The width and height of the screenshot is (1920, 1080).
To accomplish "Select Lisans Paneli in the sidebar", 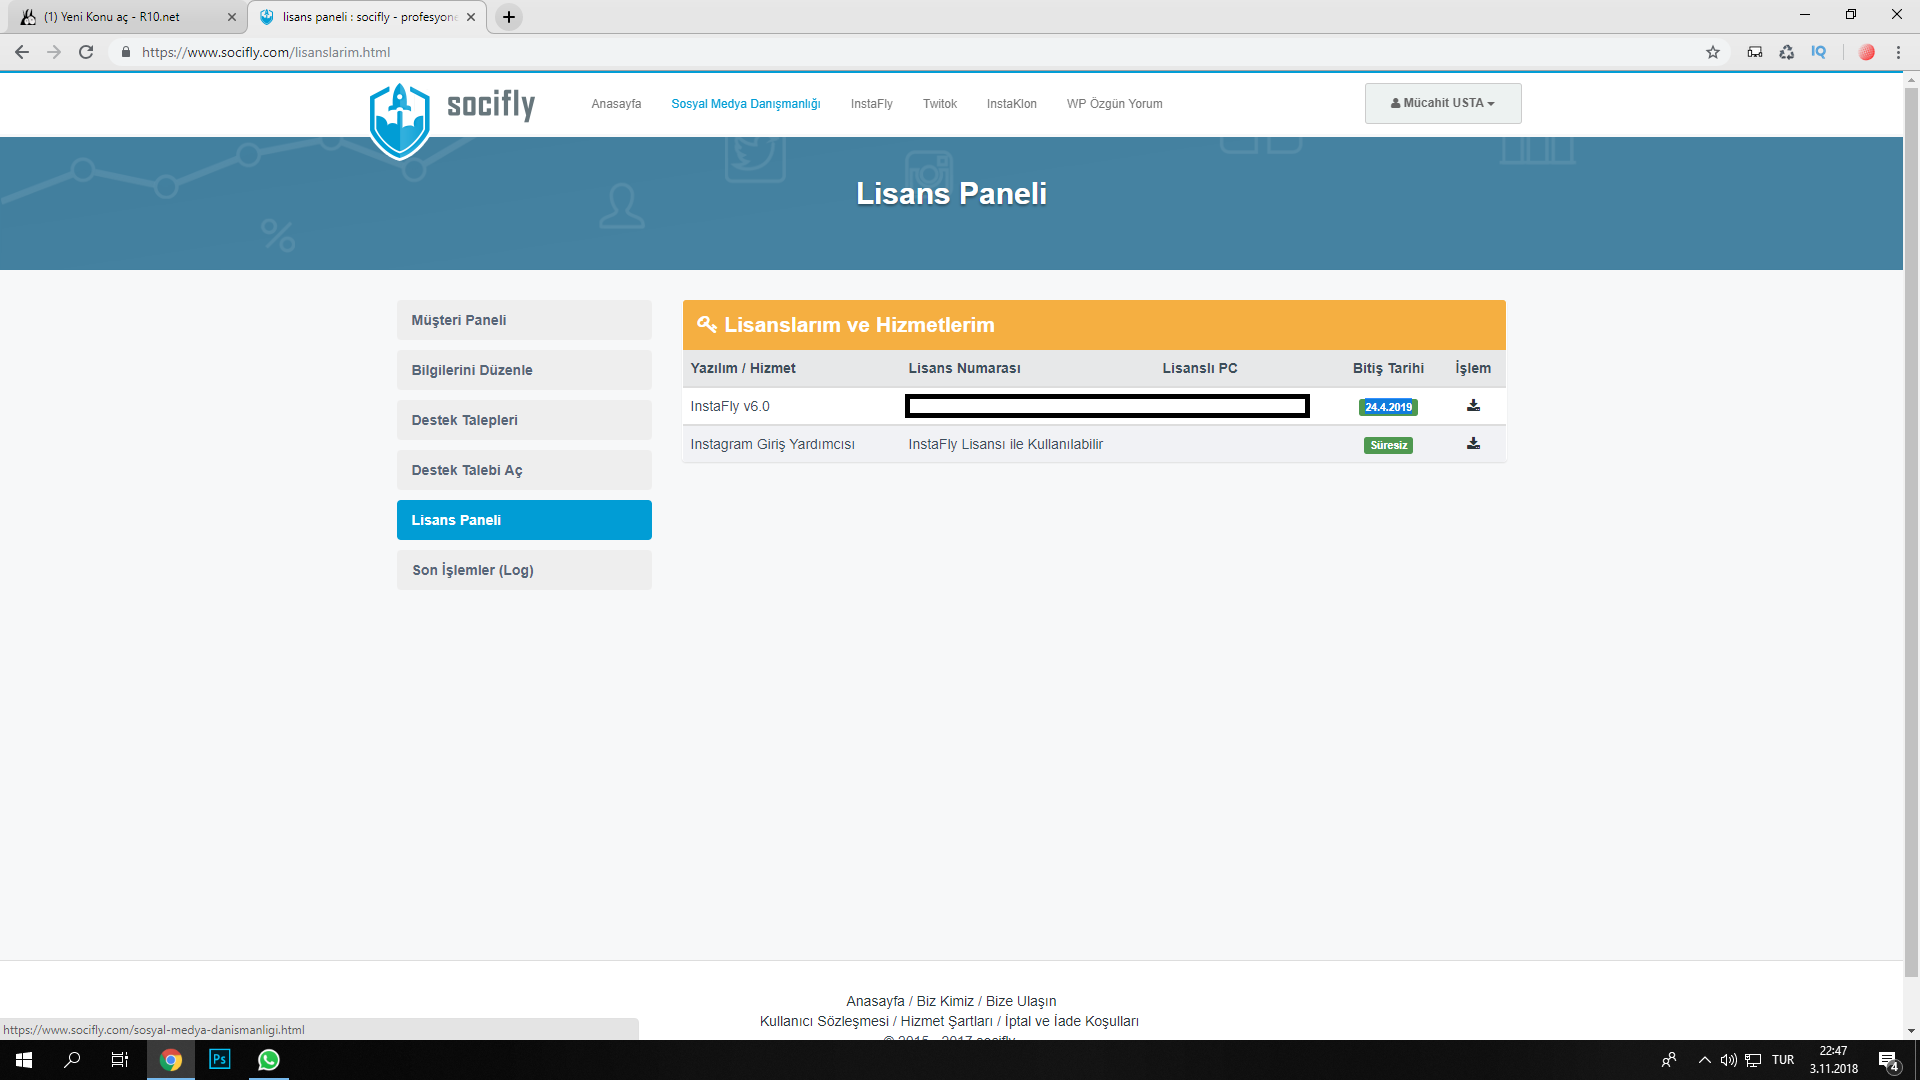I will pyautogui.click(x=524, y=520).
